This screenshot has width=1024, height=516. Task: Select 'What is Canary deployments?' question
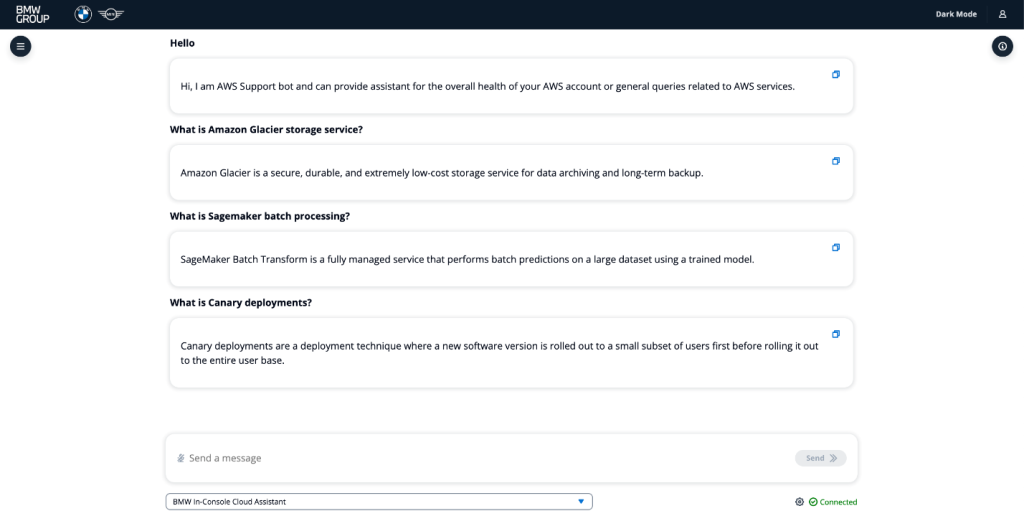(241, 303)
